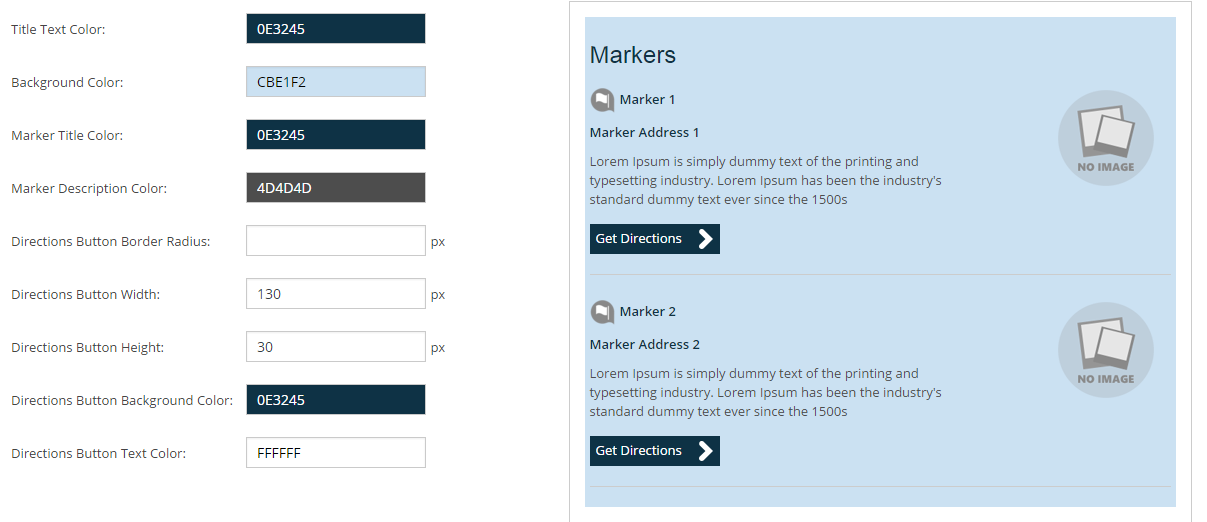This screenshot has width=1207, height=522.
Task: Click the Marker 1 title text
Action: (x=647, y=100)
